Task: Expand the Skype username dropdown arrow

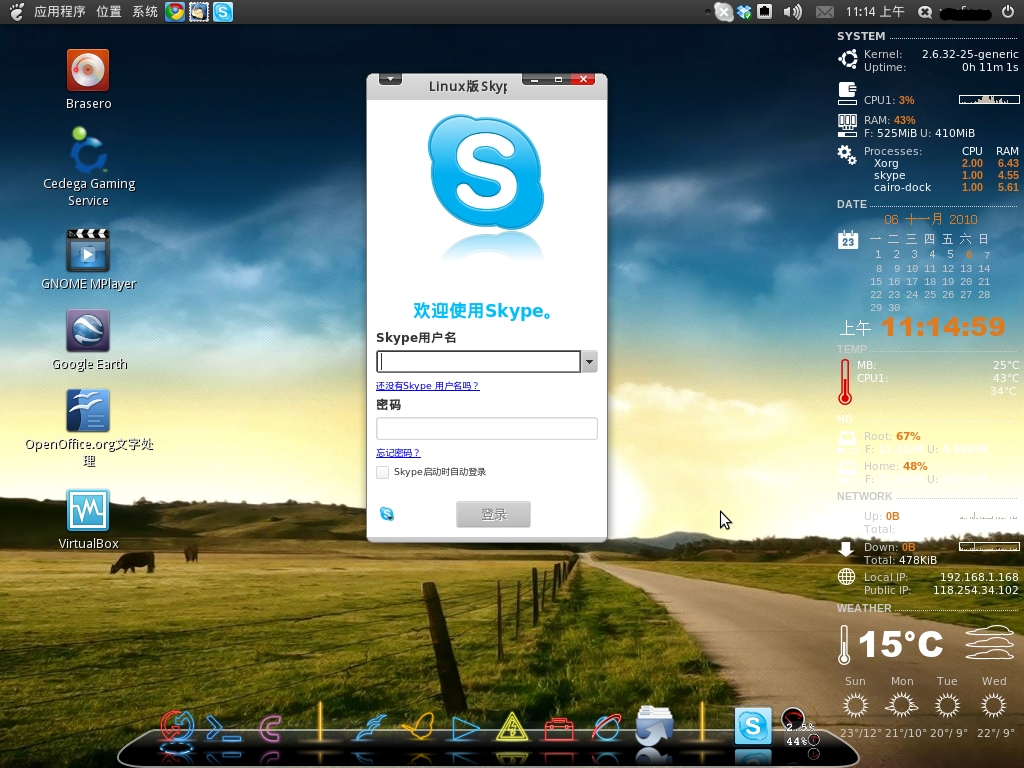Action: tap(589, 362)
